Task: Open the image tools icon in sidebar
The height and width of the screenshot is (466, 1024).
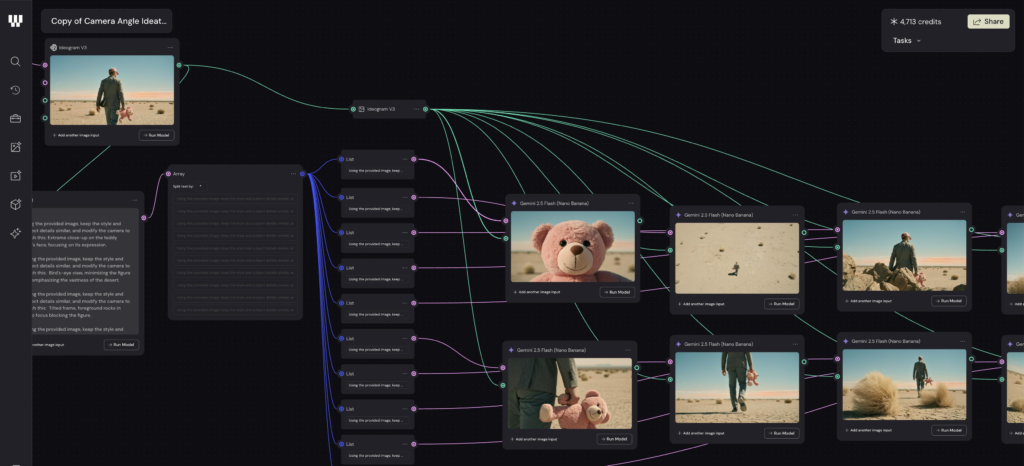Action: point(15,147)
